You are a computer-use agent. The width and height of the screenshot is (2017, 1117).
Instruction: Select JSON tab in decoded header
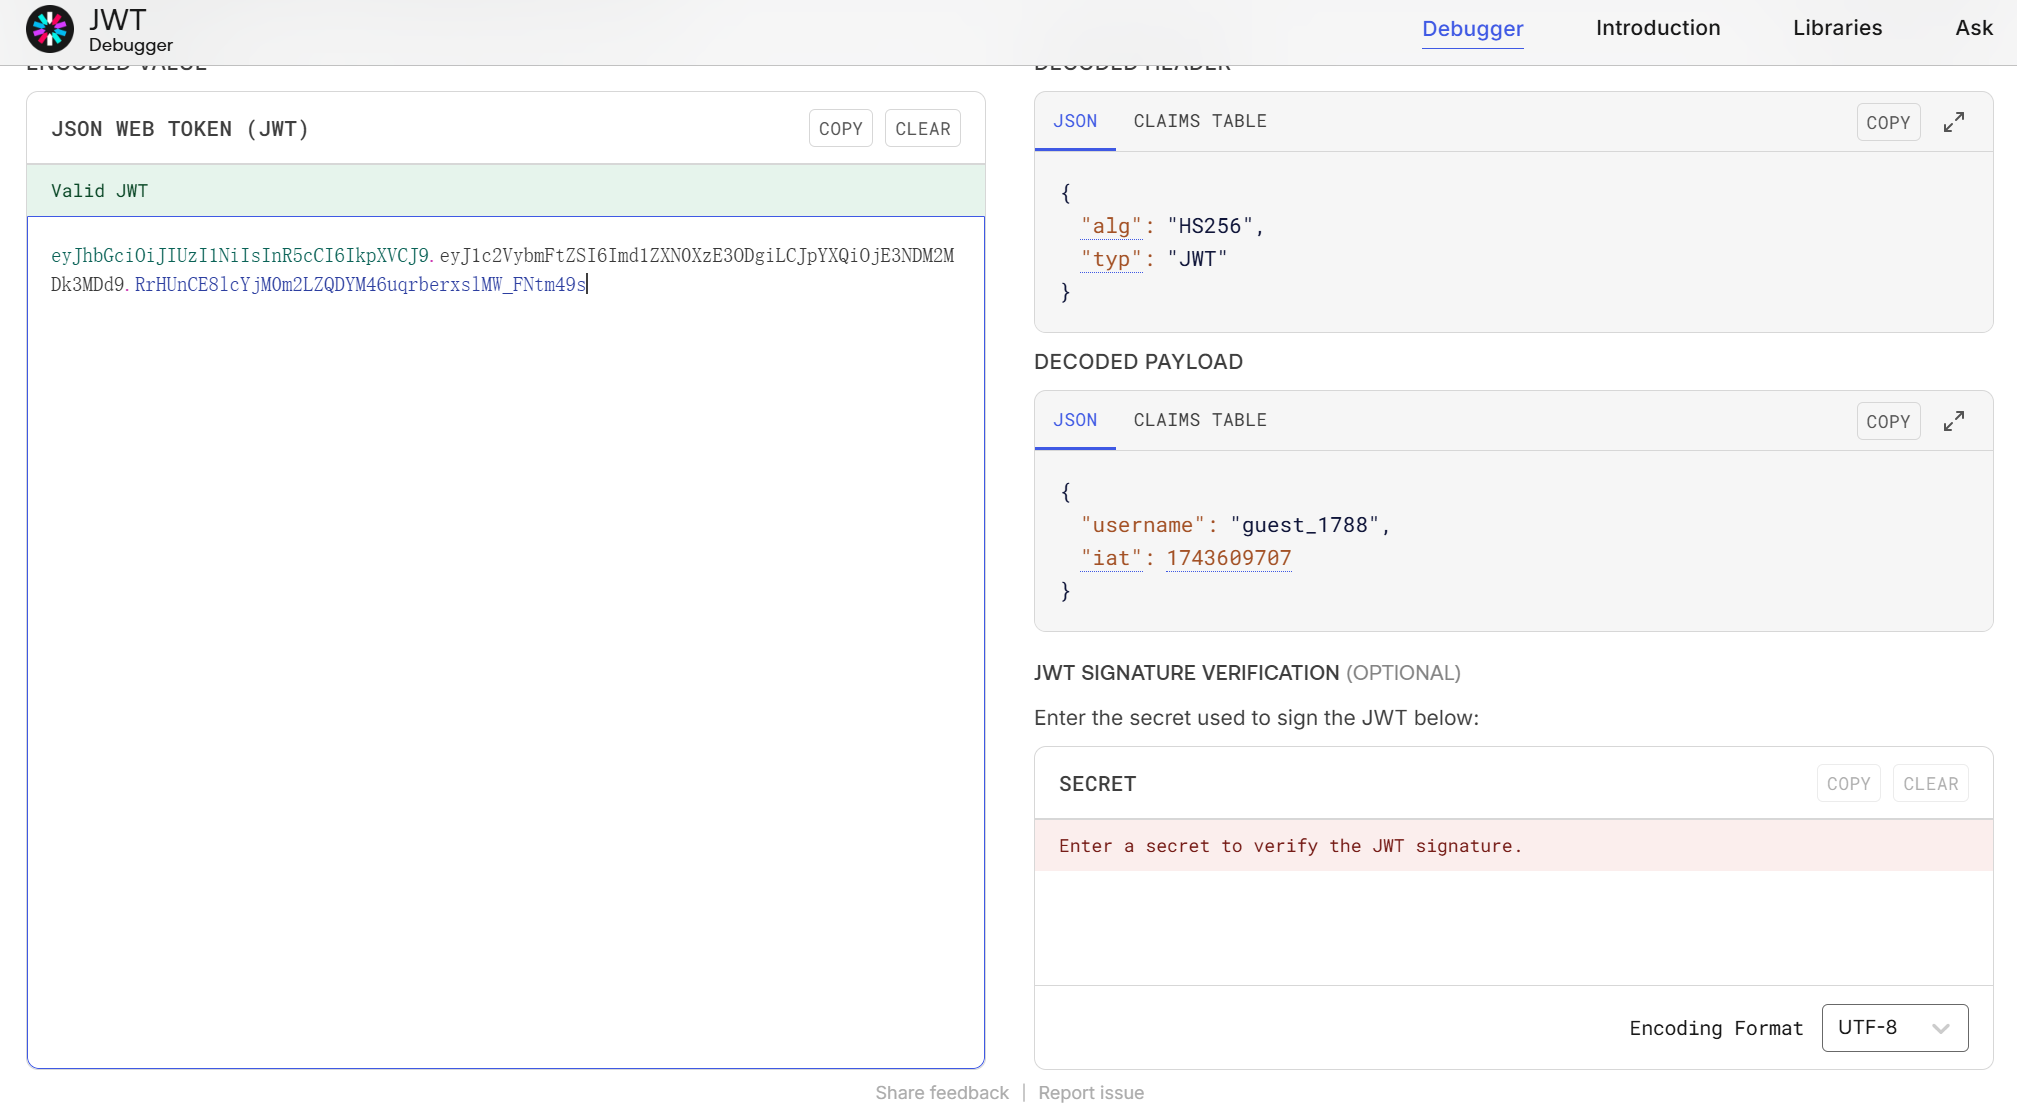1075,121
